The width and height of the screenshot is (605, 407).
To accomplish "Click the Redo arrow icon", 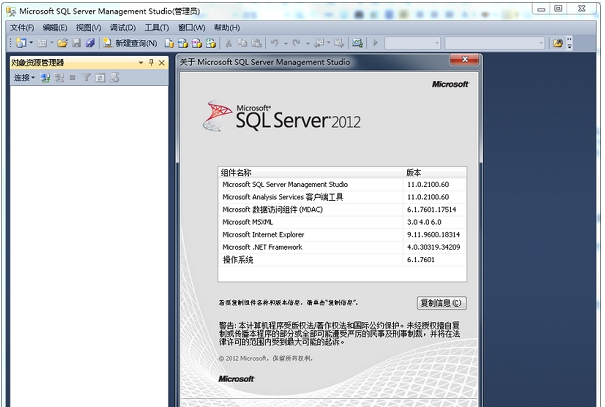I will pyautogui.click(x=296, y=43).
